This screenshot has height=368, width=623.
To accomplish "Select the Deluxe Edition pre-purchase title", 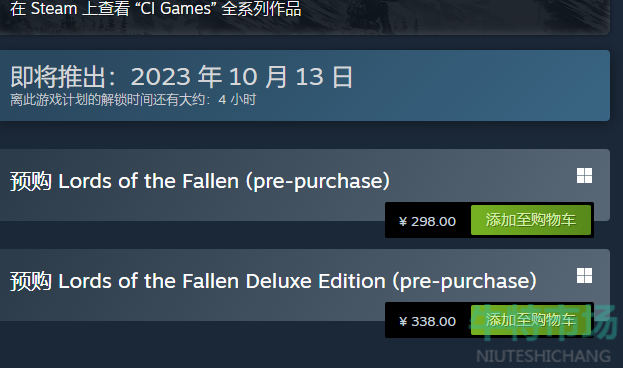I will [273, 281].
